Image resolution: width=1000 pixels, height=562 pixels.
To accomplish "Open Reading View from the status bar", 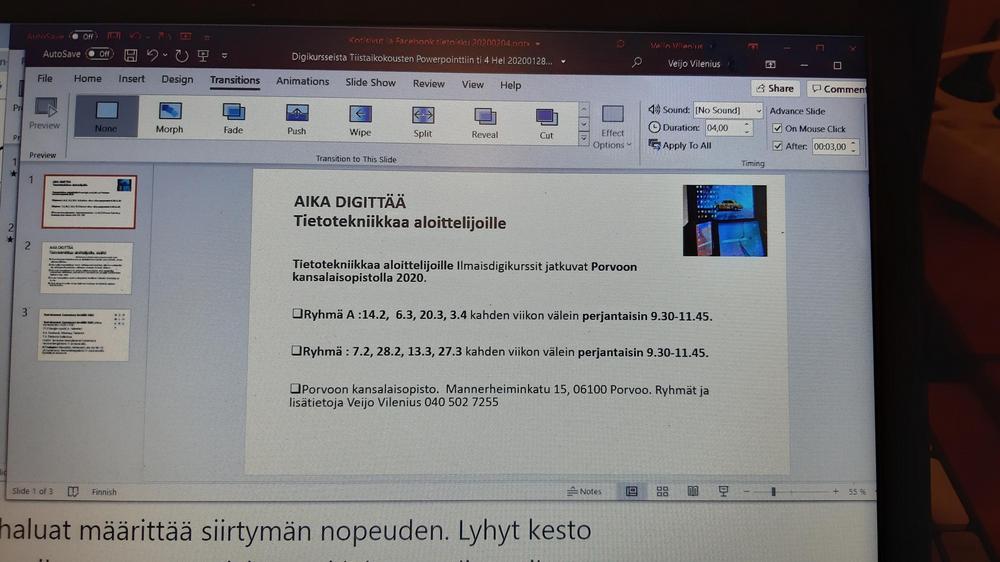I will click(693, 491).
